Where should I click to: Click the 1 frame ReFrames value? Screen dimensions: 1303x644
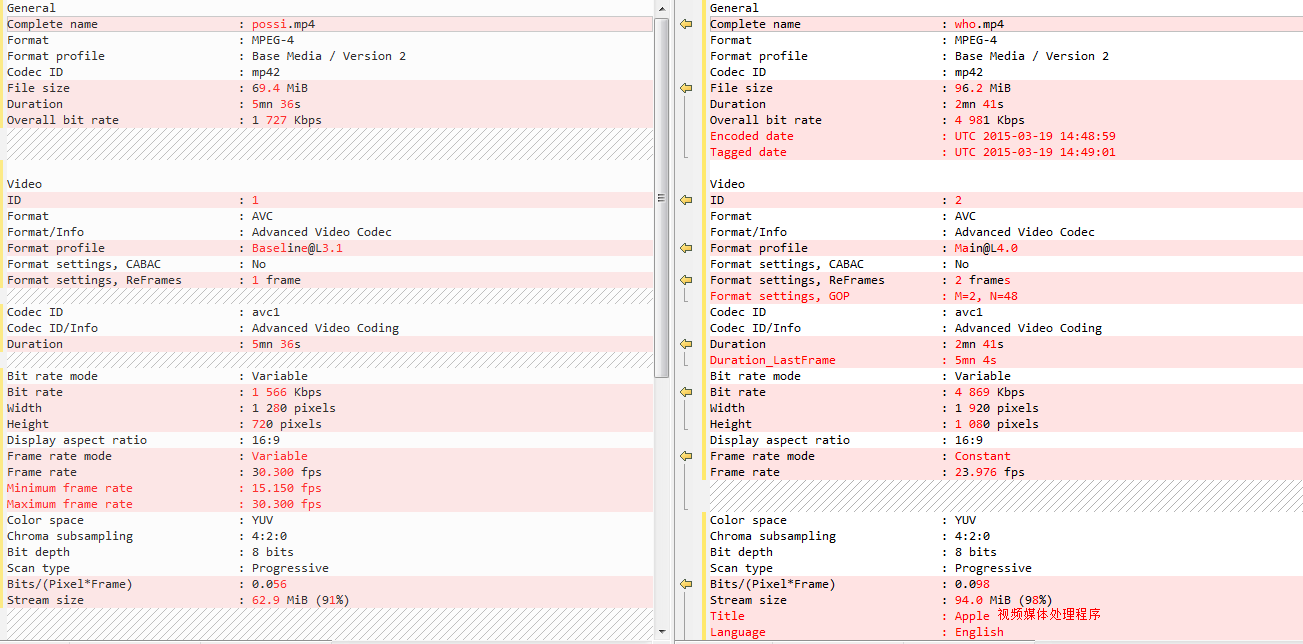coord(276,280)
